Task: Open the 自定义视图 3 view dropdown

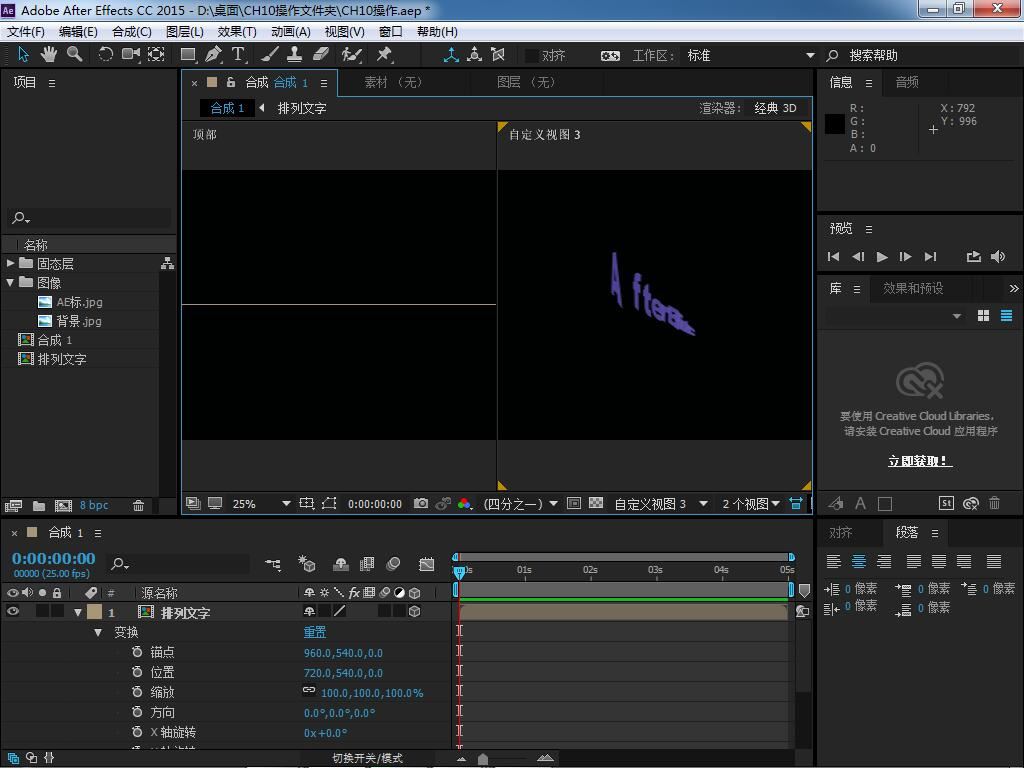Action: pos(661,504)
